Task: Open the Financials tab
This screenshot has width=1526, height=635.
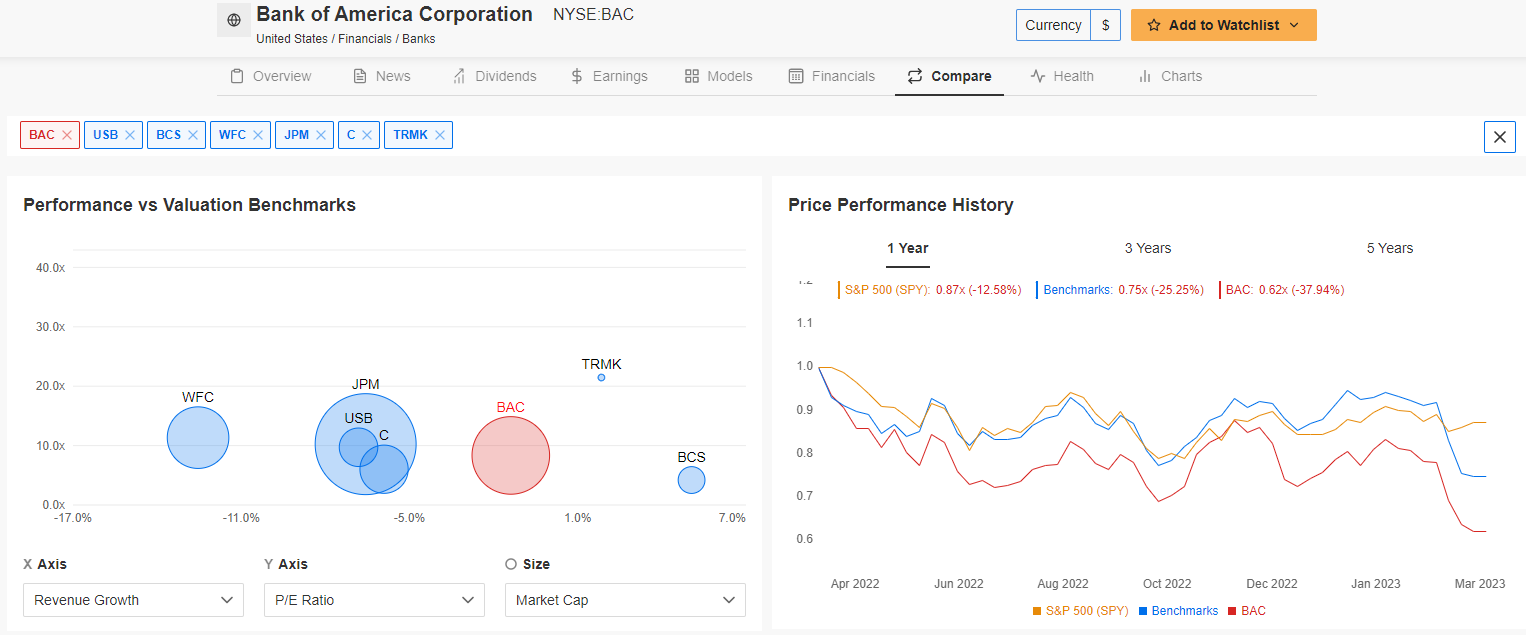Action: 832,76
